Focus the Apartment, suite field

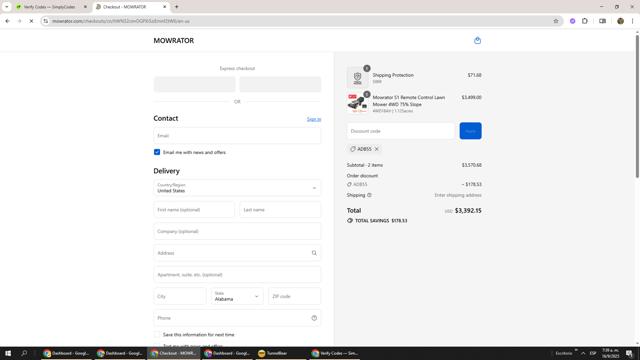point(237,274)
